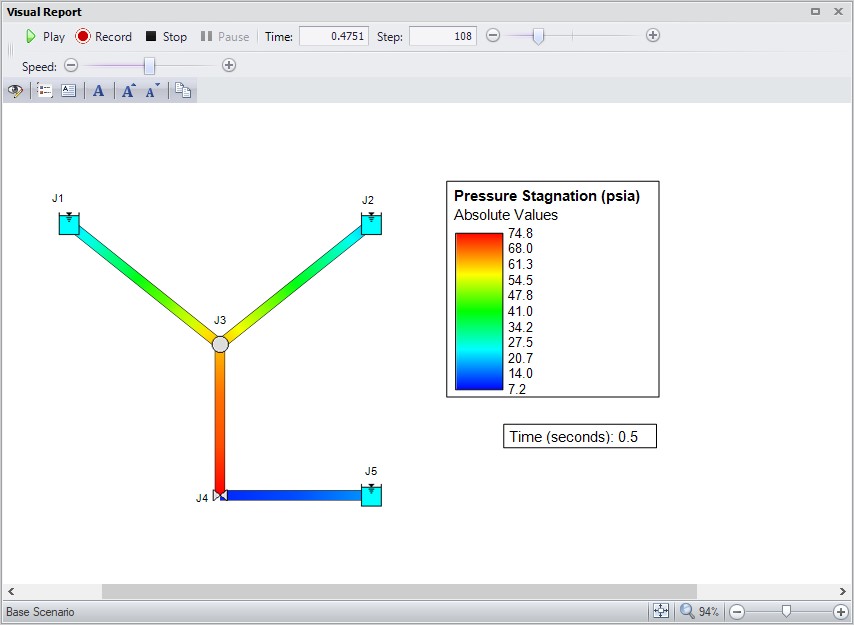Select the J1 reservoir junction
Screen dimensions: 854x625
69,224
